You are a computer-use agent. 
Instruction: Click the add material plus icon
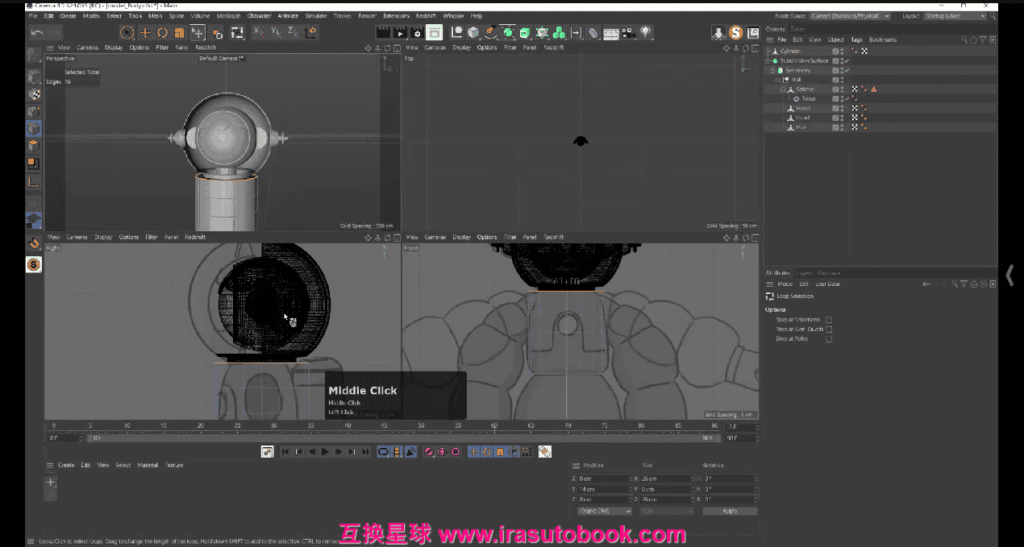(50, 482)
